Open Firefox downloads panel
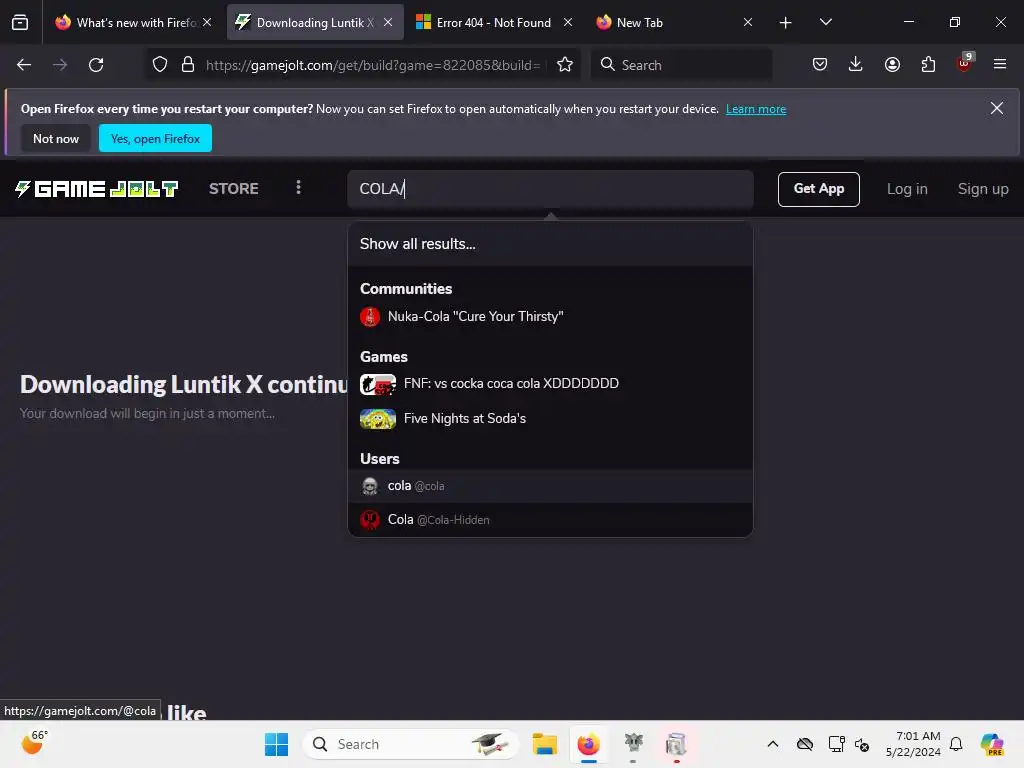The image size is (1024, 768). pos(856,65)
